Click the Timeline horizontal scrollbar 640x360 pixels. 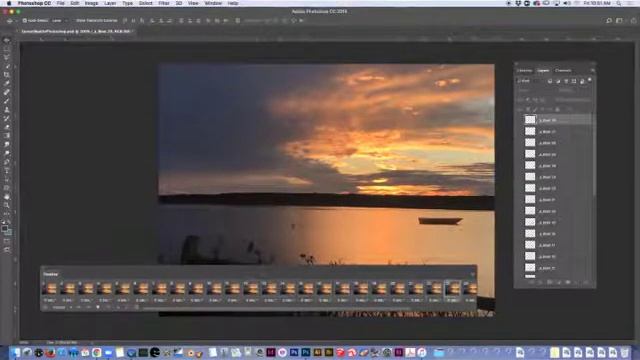(x=276, y=308)
